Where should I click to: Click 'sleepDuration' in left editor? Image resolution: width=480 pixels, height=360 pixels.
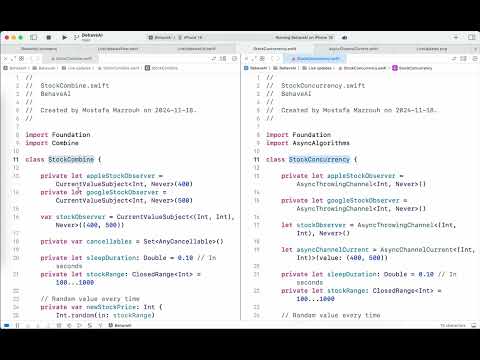112,258
